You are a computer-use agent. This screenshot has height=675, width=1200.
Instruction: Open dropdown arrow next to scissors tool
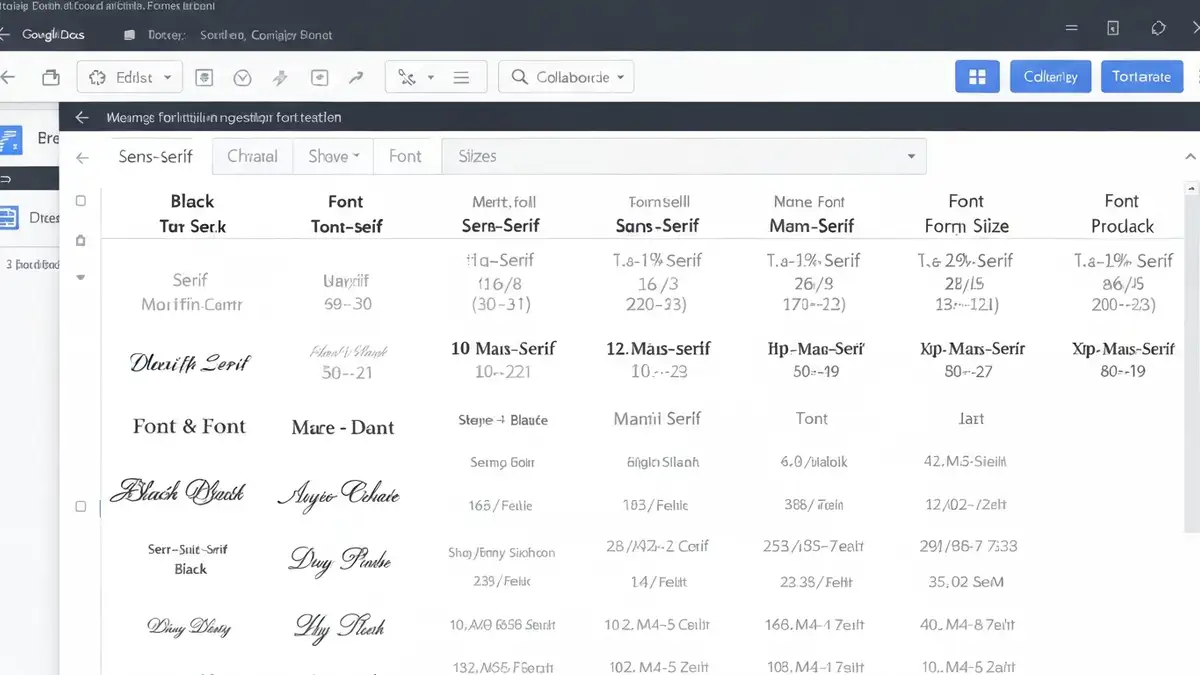(431, 77)
